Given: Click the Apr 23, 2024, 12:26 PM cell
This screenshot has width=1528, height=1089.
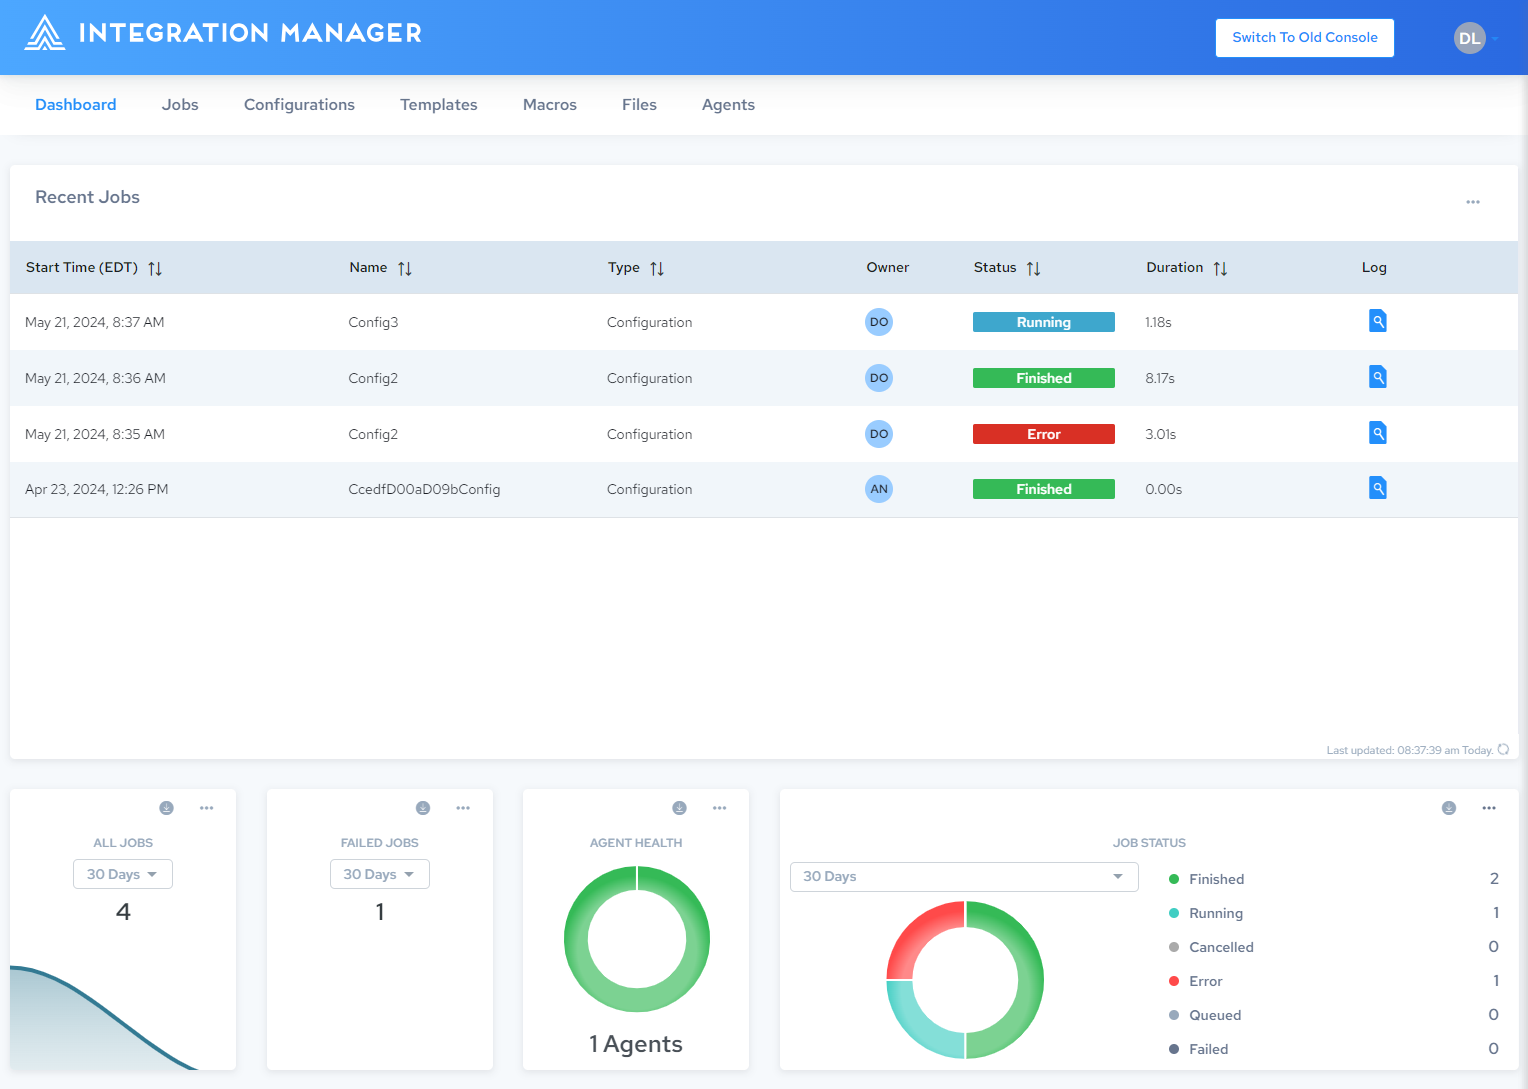Looking at the screenshot, I should (x=96, y=489).
